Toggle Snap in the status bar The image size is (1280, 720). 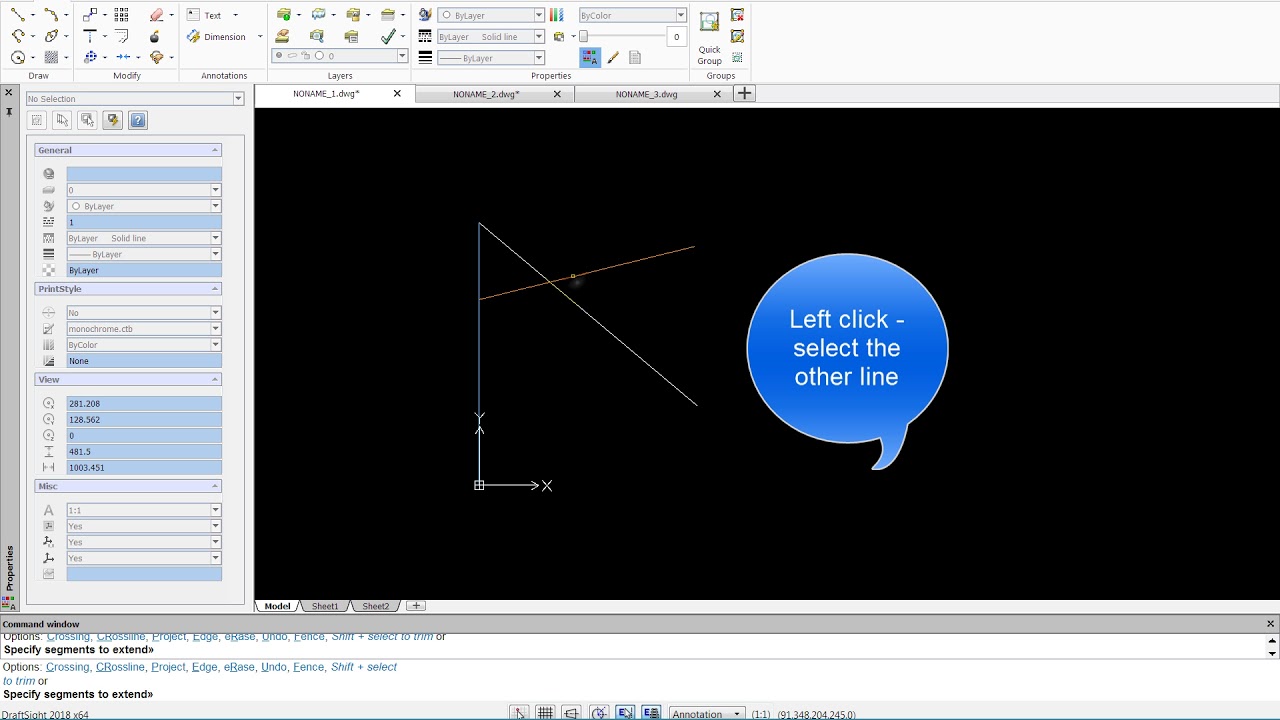pyautogui.click(x=519, y=713)
